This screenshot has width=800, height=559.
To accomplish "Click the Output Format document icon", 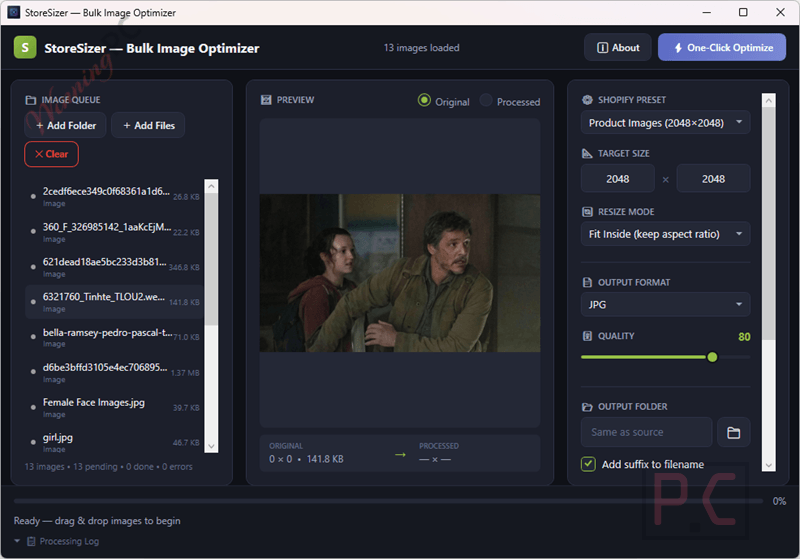I will [x=587, y=283].
